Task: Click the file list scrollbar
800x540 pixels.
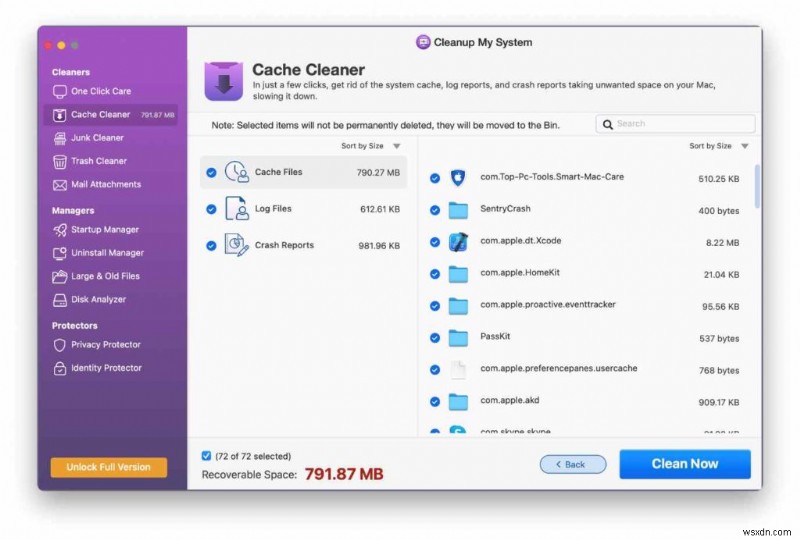Action: [757, 186]
